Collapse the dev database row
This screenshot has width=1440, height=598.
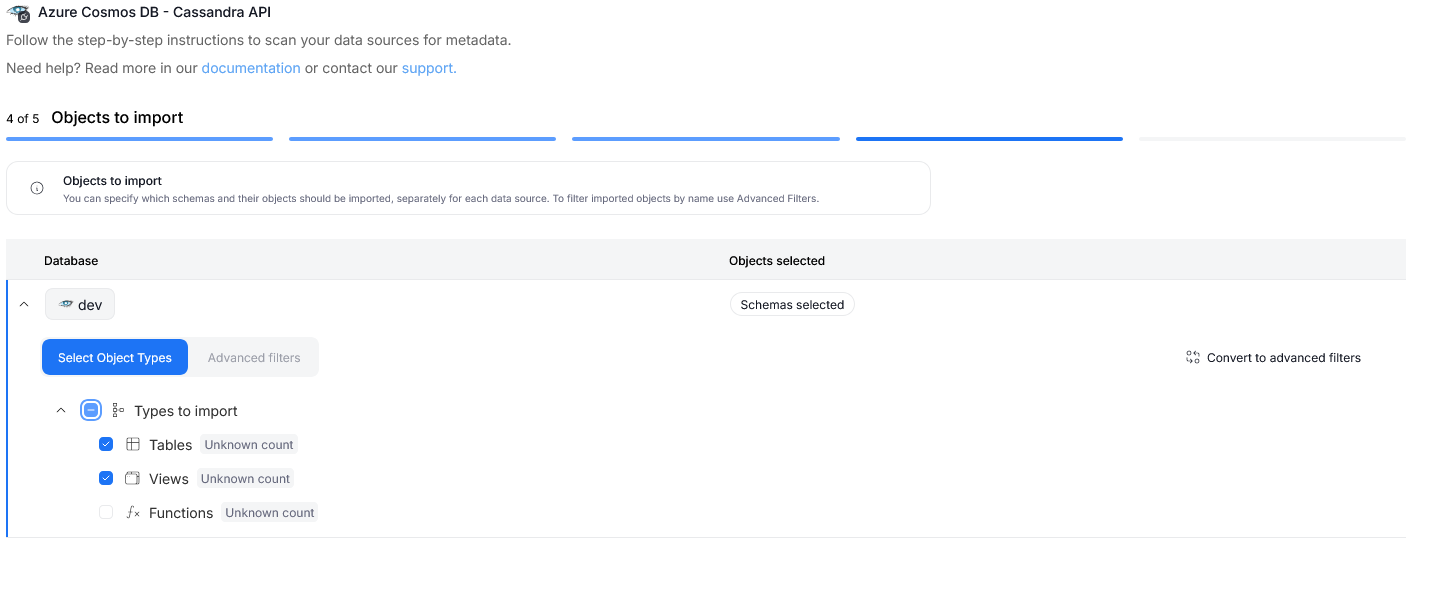(24, 304)
